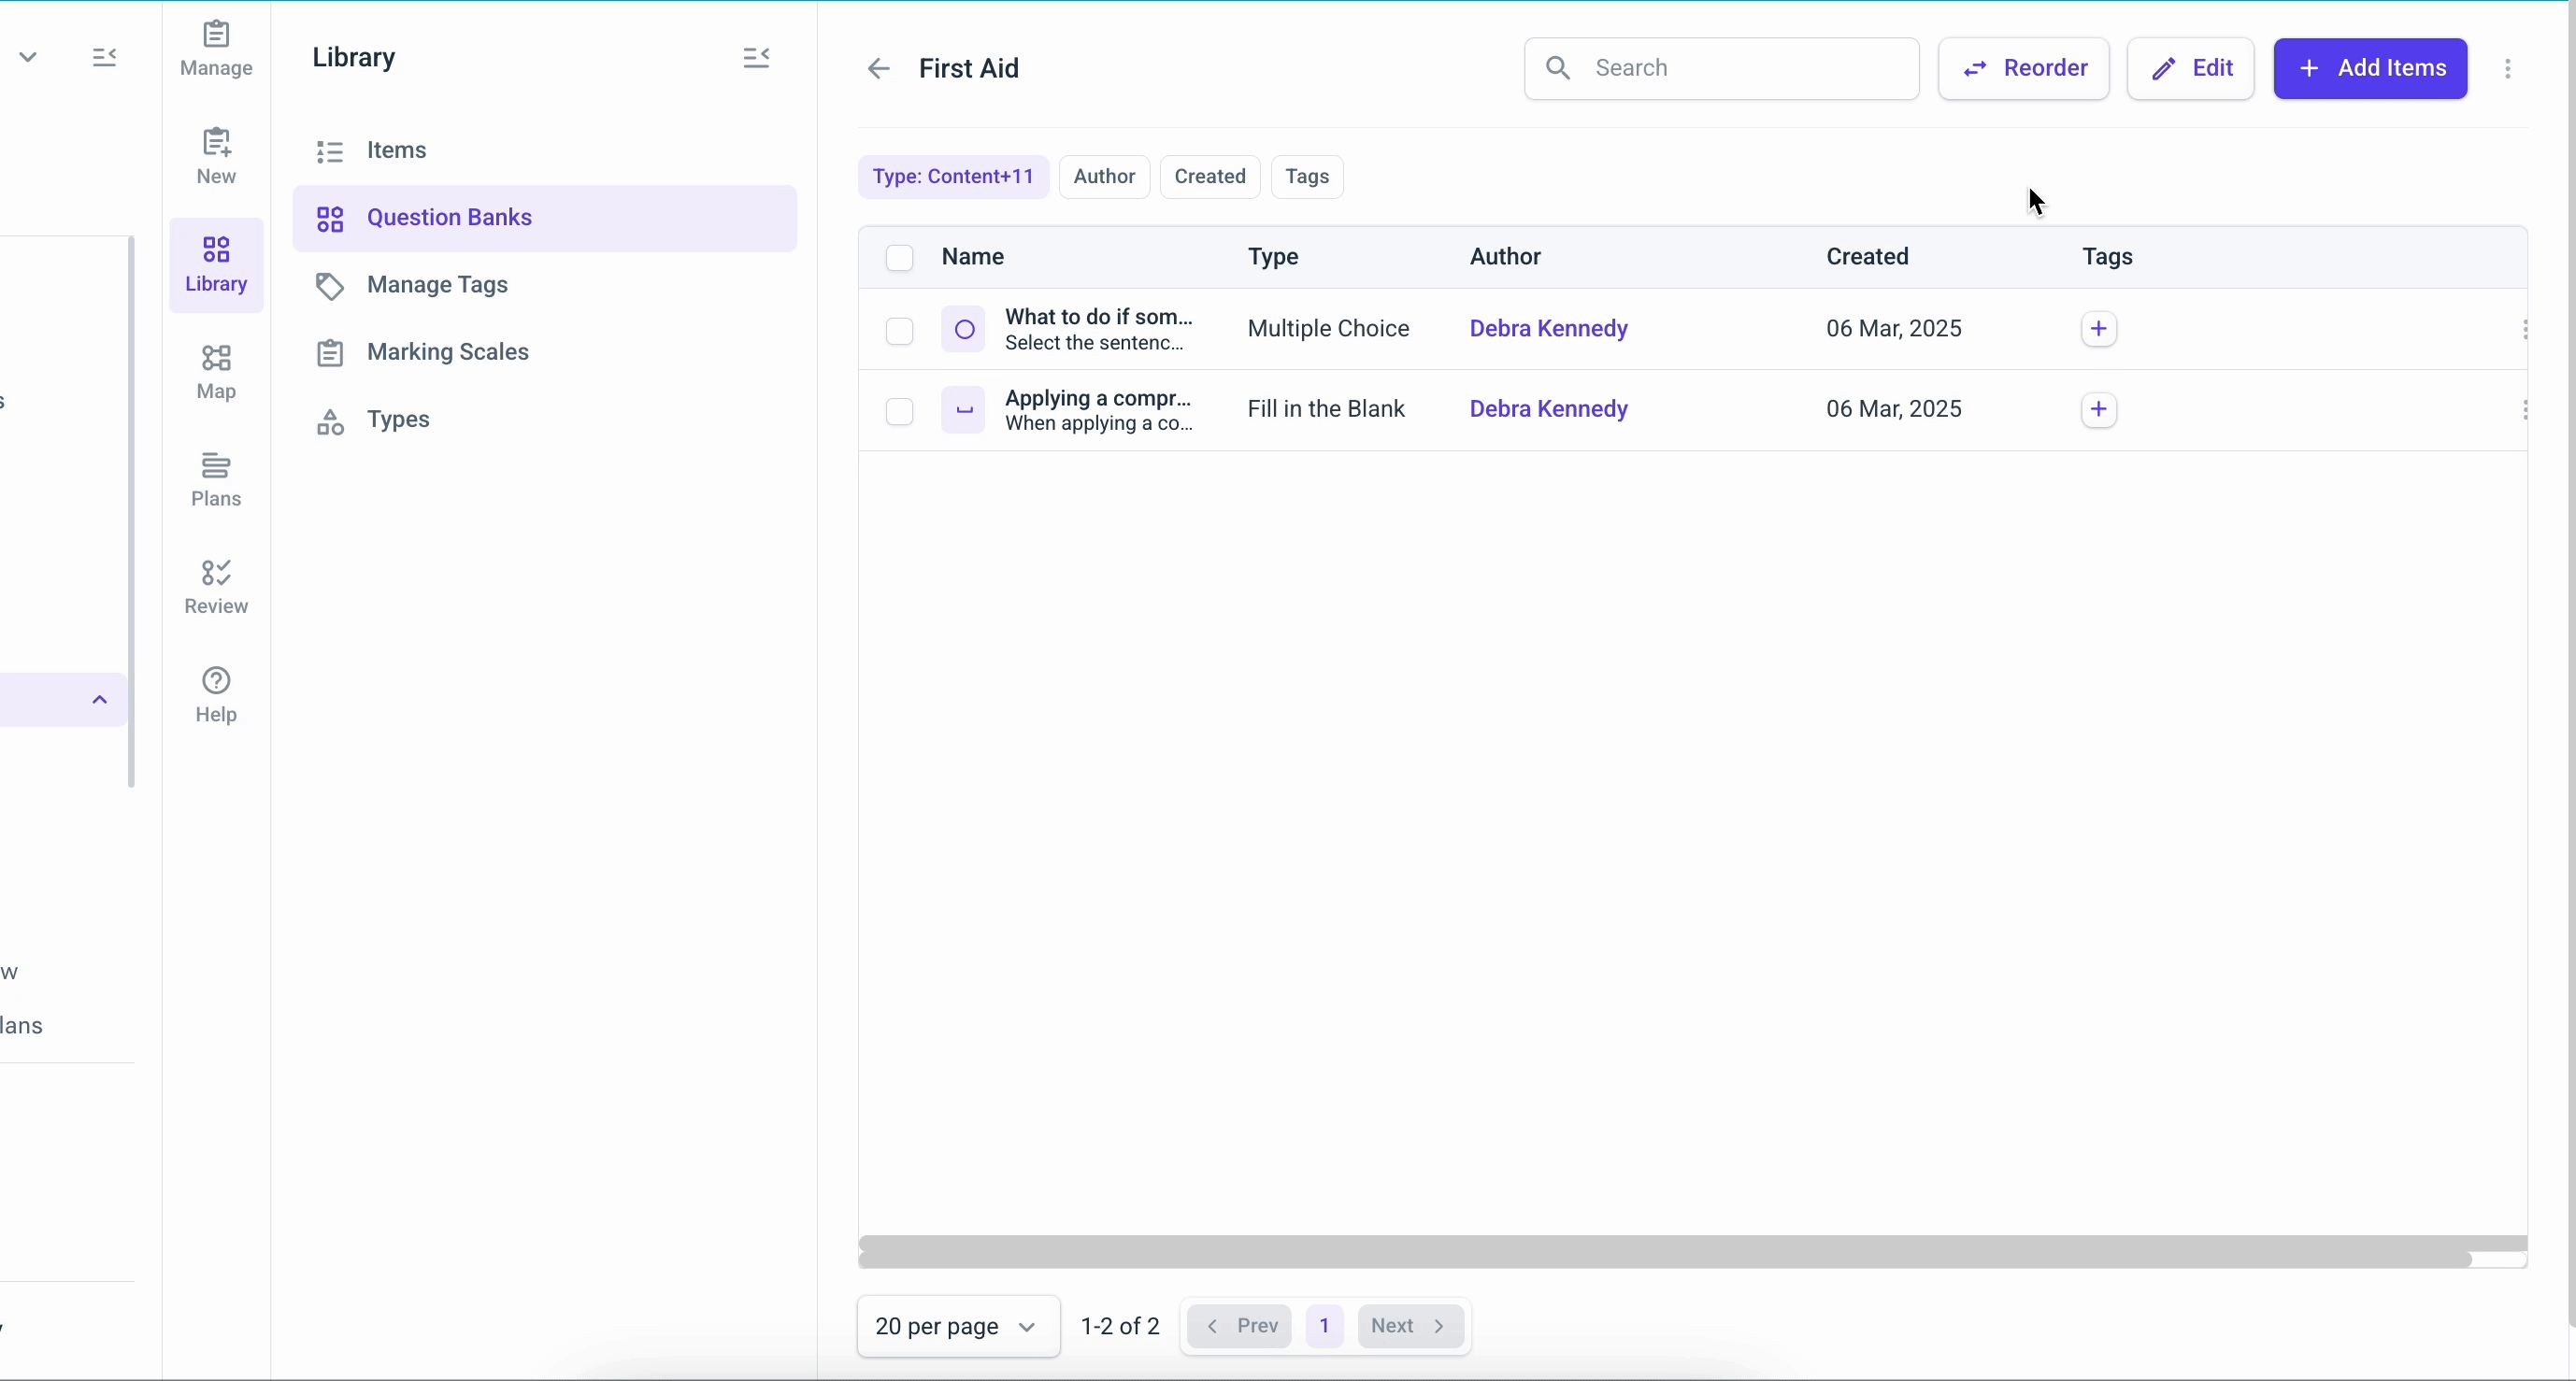This screenshot has height=1381, width=2576.
Task: Click the Type column header
Action: [1273, 257]
